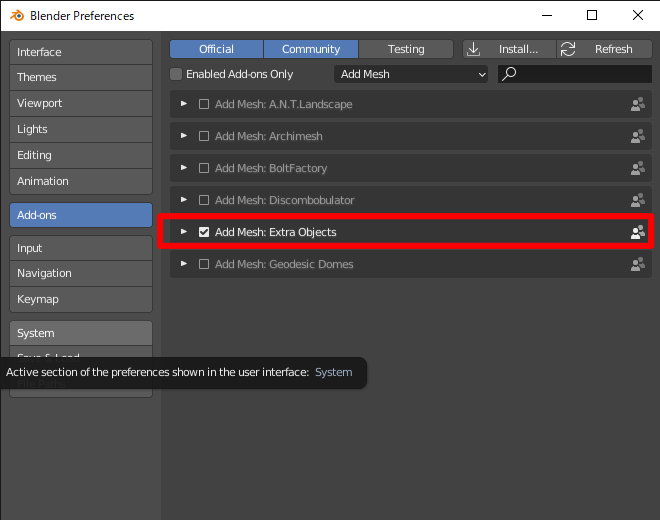The width and height of the screenshot is (660, 520).
Task: Enable the Archimesh add-on checkbox
Action: pos(204,136)
